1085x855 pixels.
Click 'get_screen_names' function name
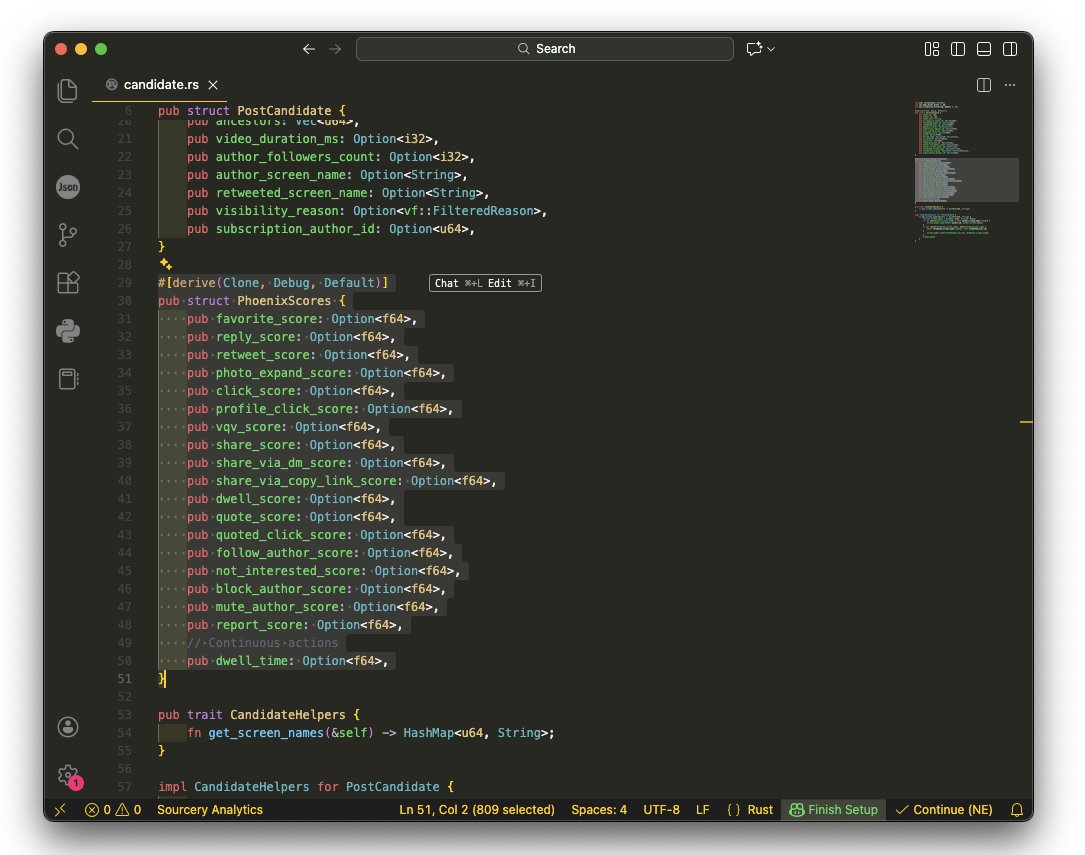[x=266, y=733]
